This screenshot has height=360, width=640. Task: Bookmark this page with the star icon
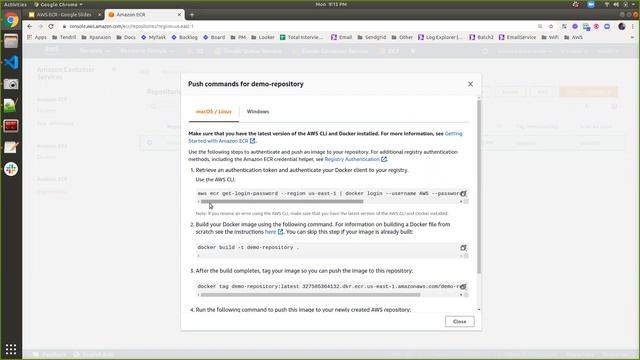551,26
